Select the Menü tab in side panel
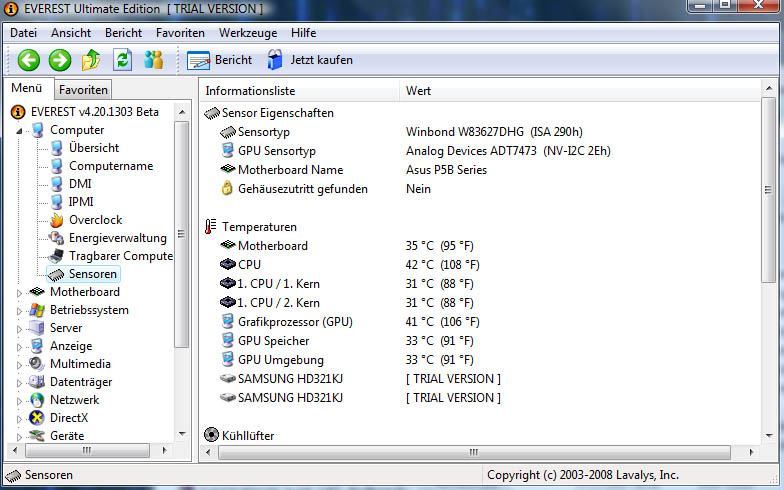Screen dimensions: 784x490 point(27,88)
